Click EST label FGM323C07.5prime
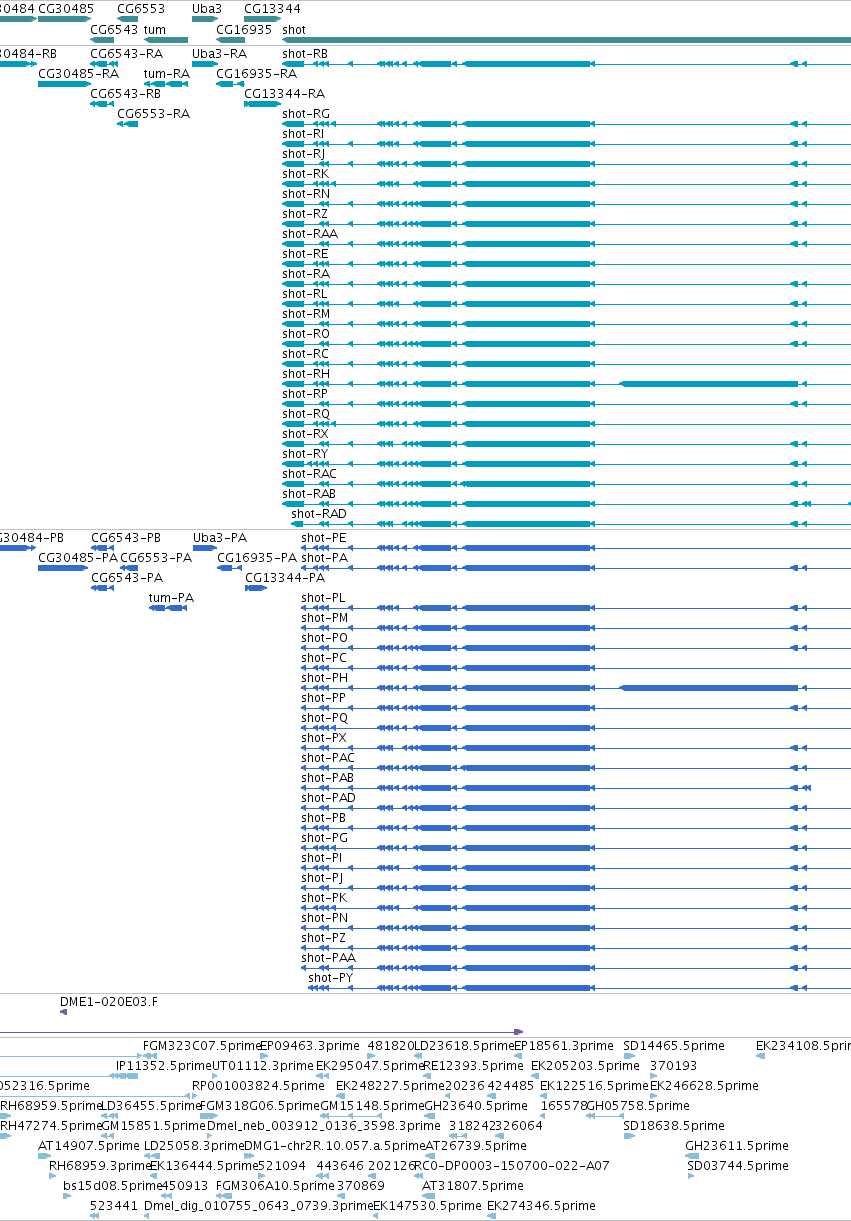Viewport: 851px width, 1221px height. pyautogui.click(x=202, y=1046)
